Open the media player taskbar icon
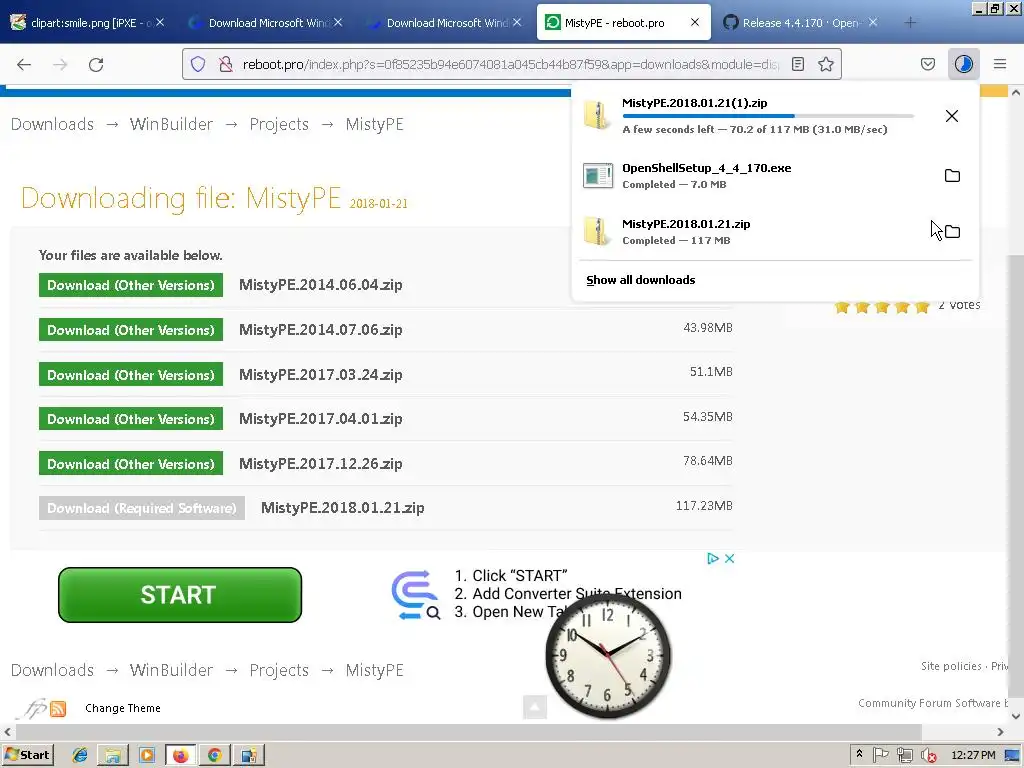 [x=147, y=755]
